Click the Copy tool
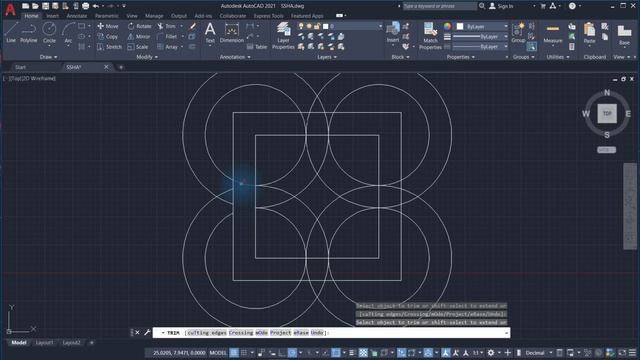 [108, 36]
